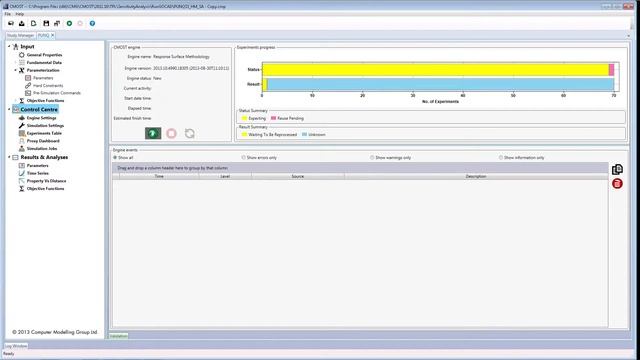
Task: Click the green start toolbar icon
Action: coord(69,24)
